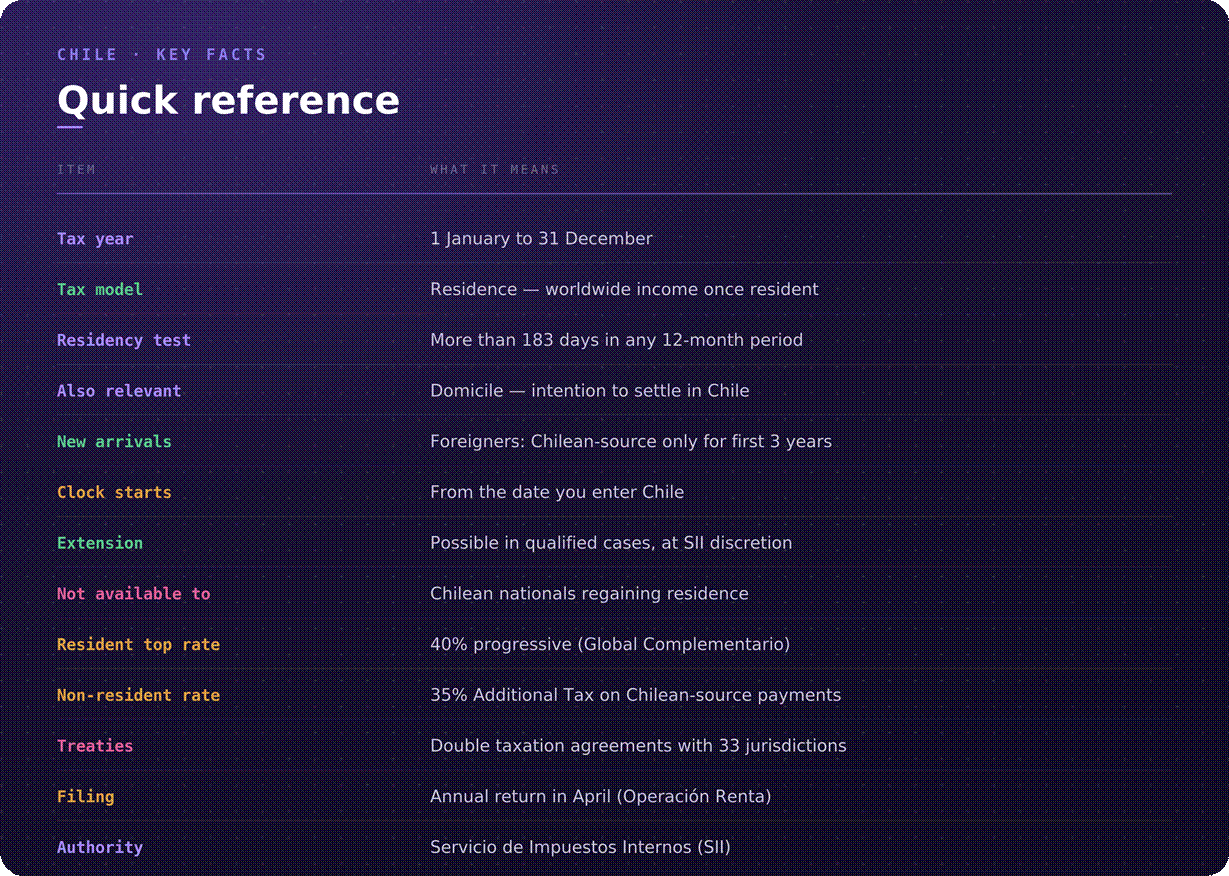Select the 'Also relevant' label
This screenshot has height=876, width=1229.
119,391
